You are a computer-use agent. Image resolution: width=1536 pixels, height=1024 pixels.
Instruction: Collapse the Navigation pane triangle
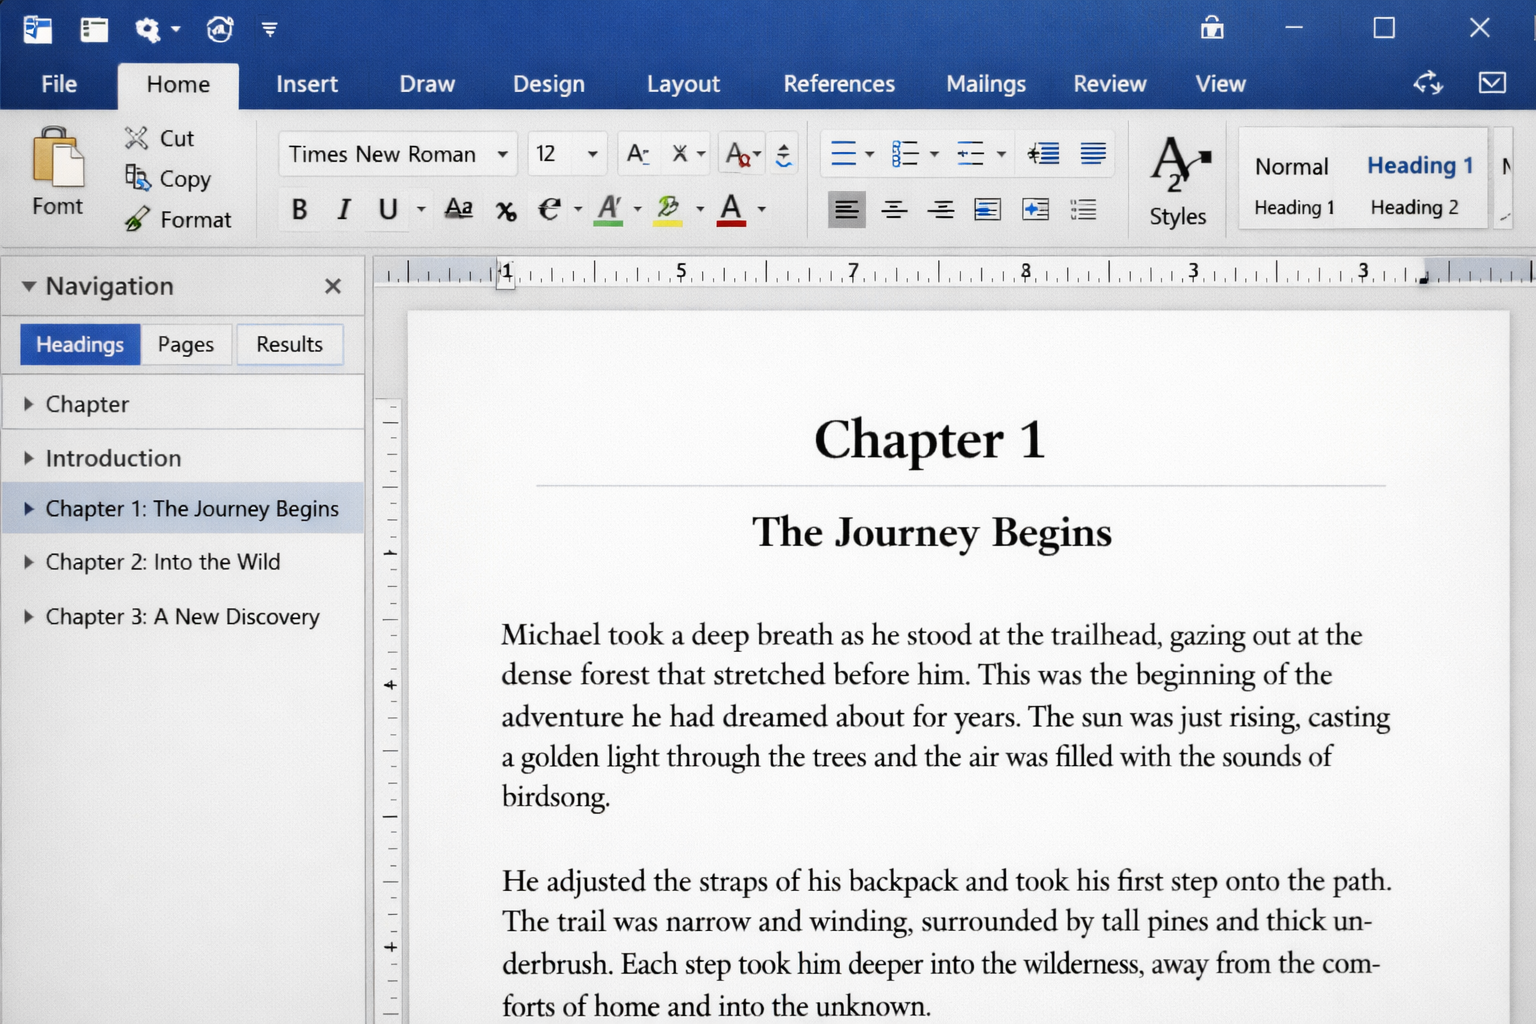click(29, 286)
